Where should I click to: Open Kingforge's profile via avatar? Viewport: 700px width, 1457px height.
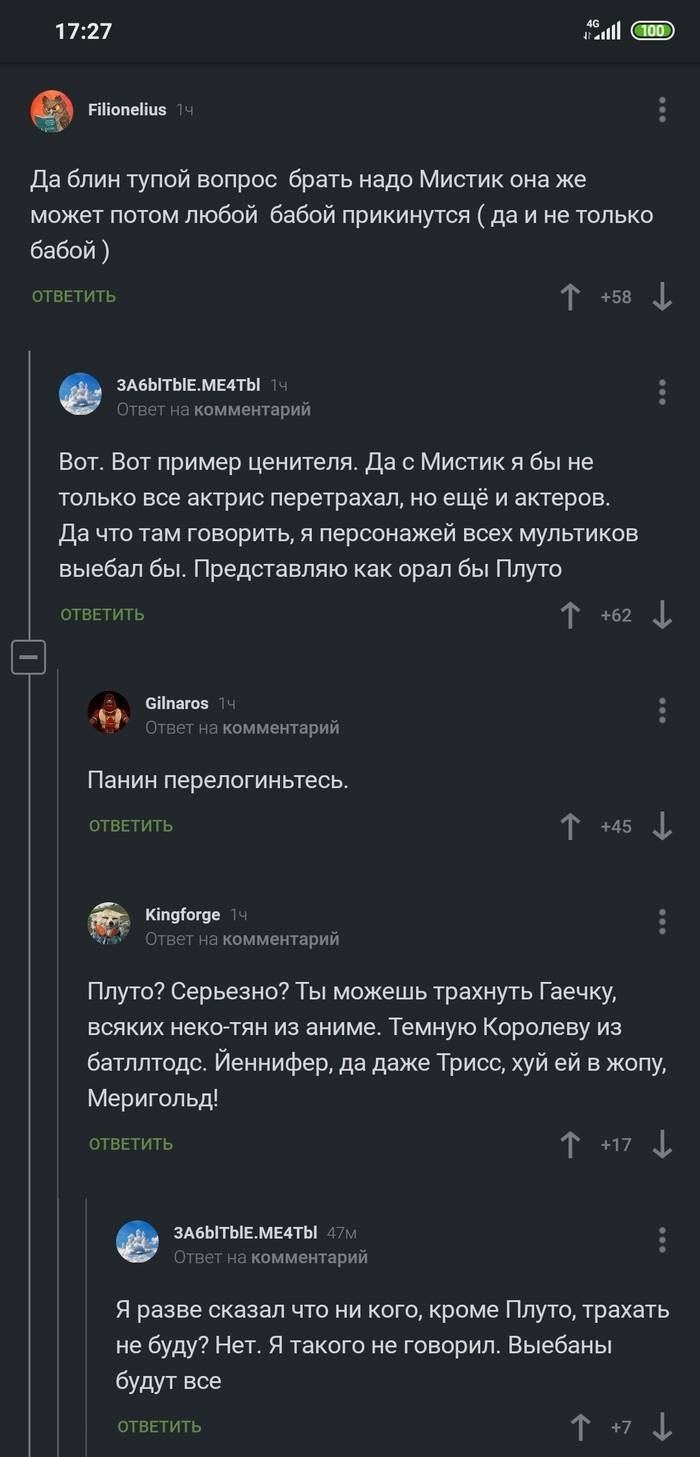click(x=109, y=923)
